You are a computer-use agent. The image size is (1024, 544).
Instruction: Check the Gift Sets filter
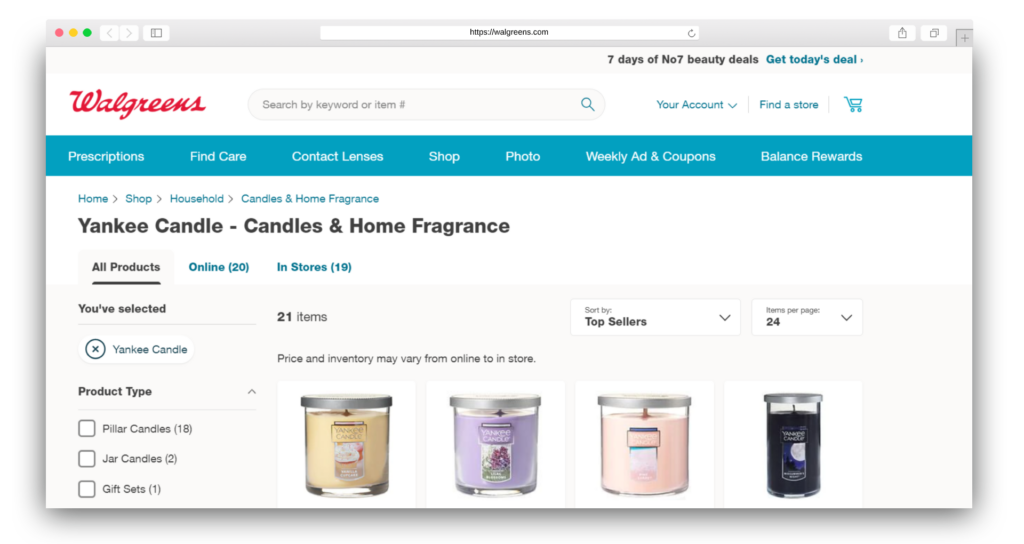(x=87, y=488)
